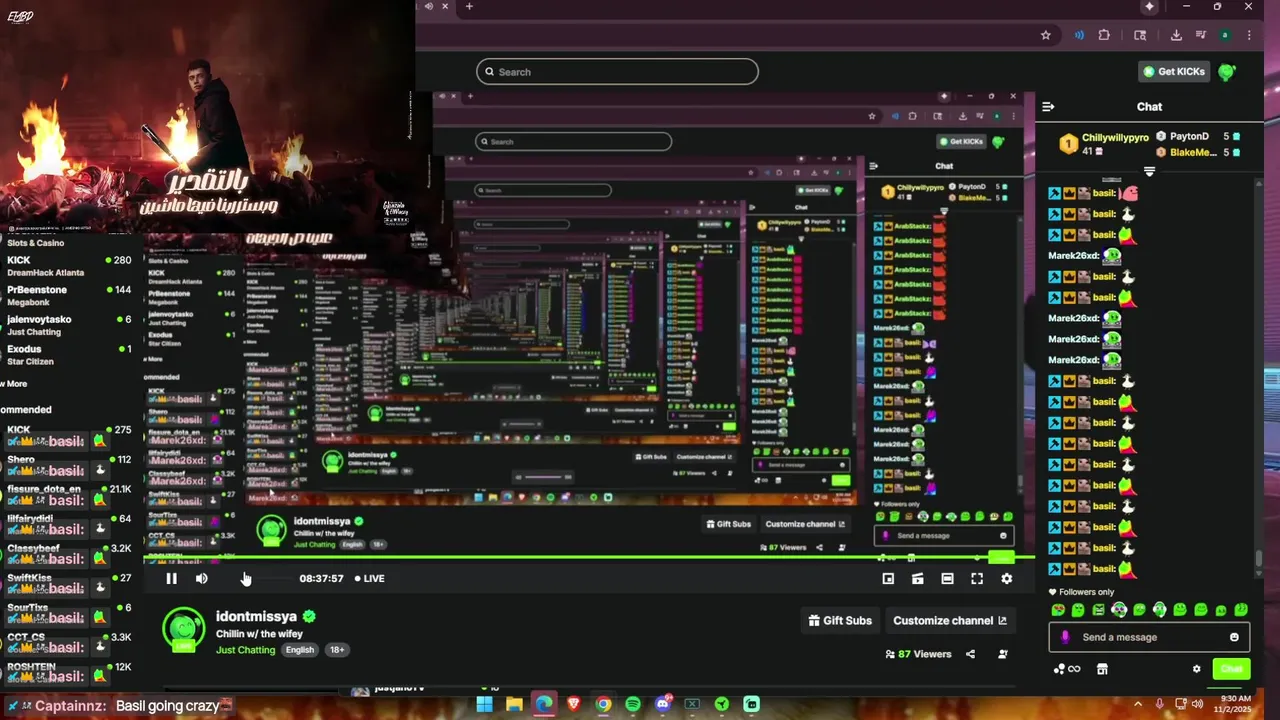Click main page Customize channel button
The image size is (1280, 720).
click(950, 620)
